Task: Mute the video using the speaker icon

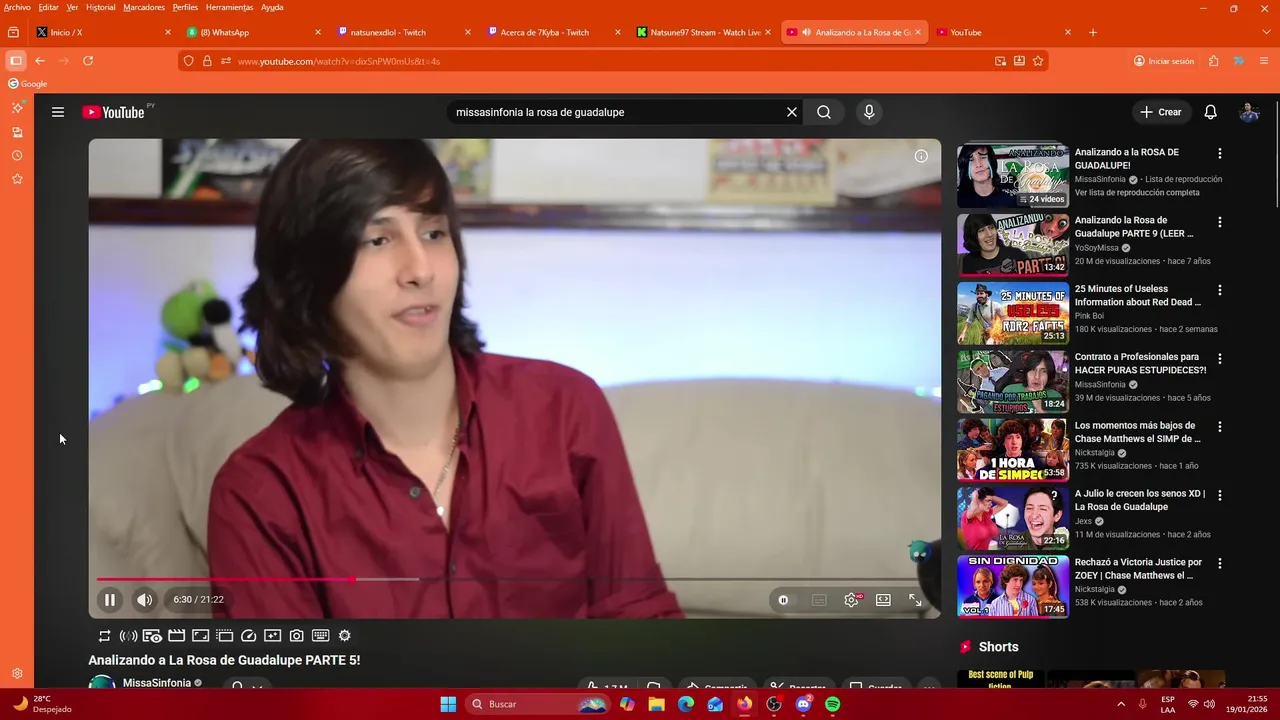Action: [x=145, y=600]
